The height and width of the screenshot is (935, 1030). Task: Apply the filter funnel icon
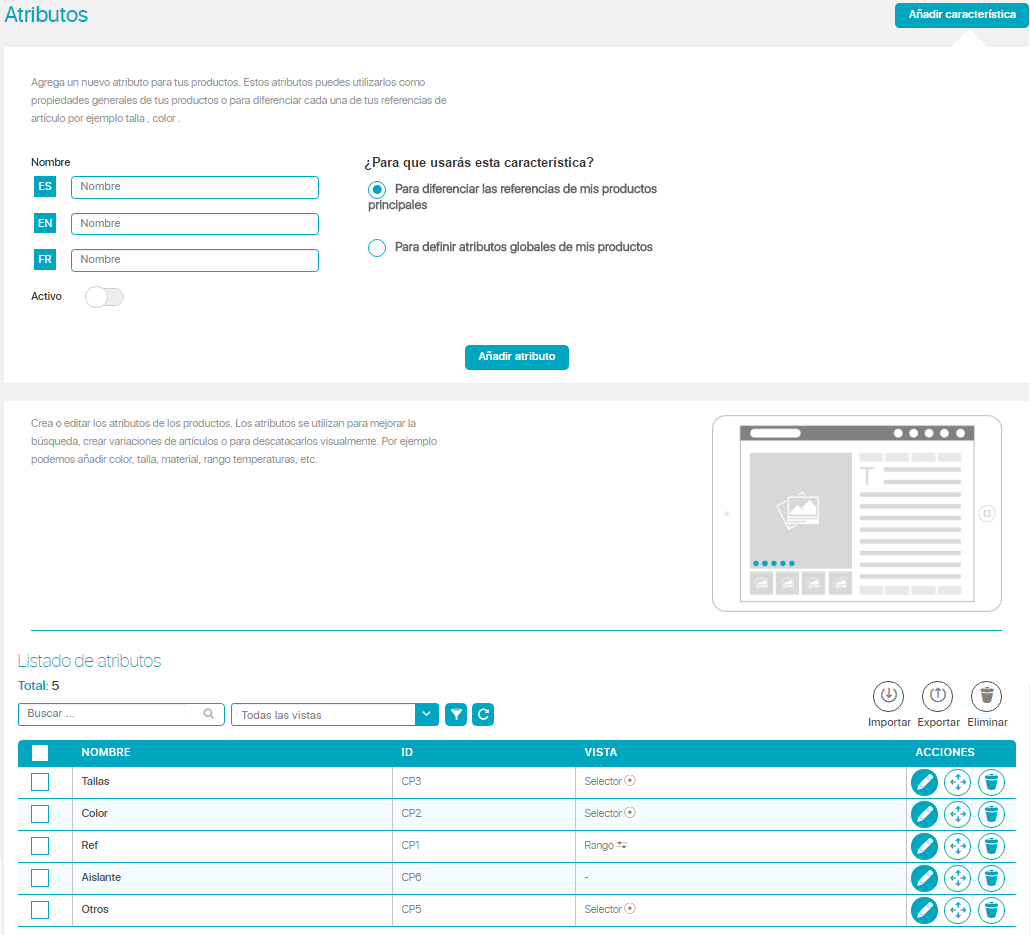tap(456, 714)
